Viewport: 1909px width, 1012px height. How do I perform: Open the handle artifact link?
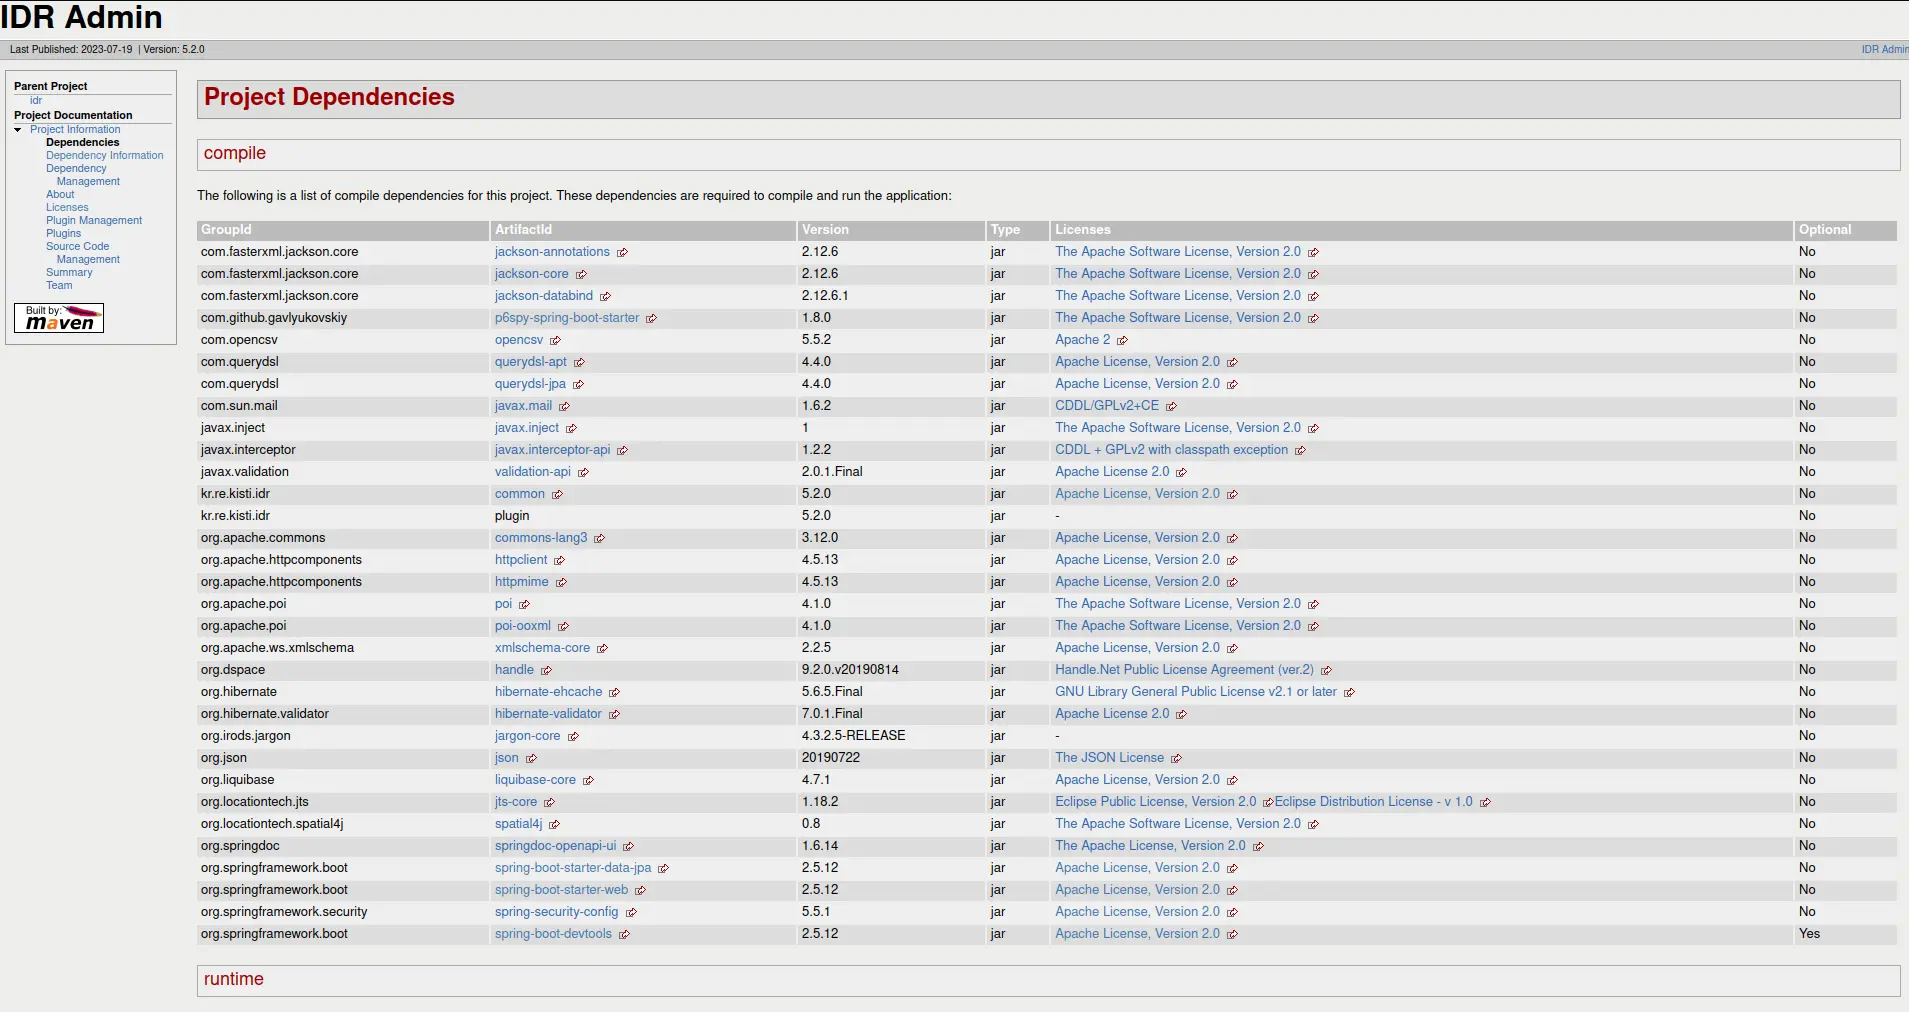[514, 670]
